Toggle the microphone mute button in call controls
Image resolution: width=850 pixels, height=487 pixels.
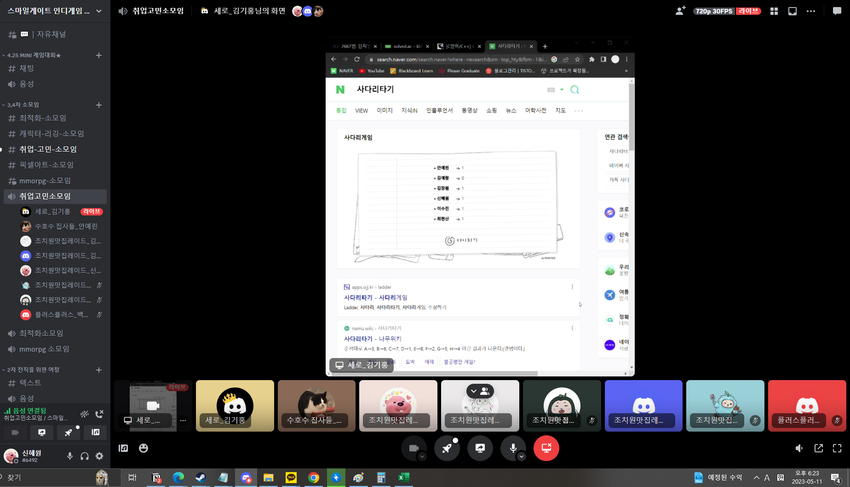[513, 449]
